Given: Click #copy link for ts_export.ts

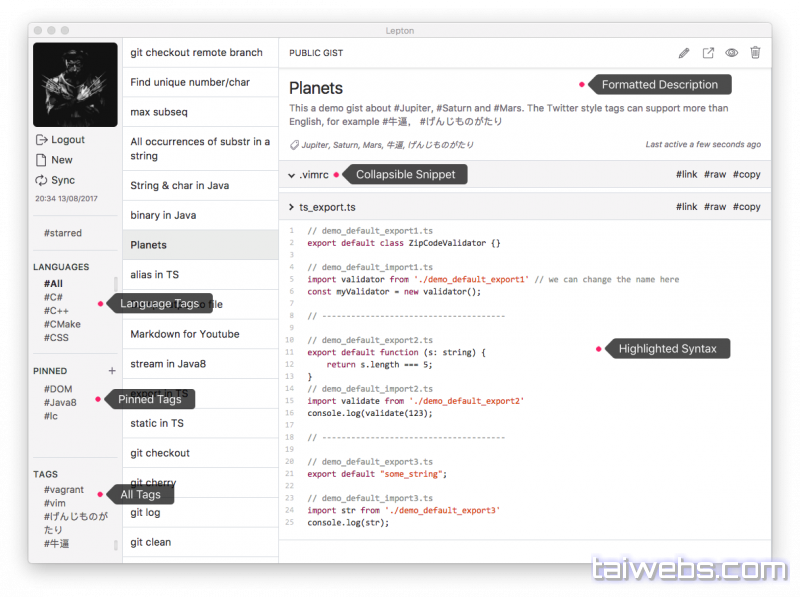Looking at the screenshot, I should pyautogui.click(x=746, y=207).
